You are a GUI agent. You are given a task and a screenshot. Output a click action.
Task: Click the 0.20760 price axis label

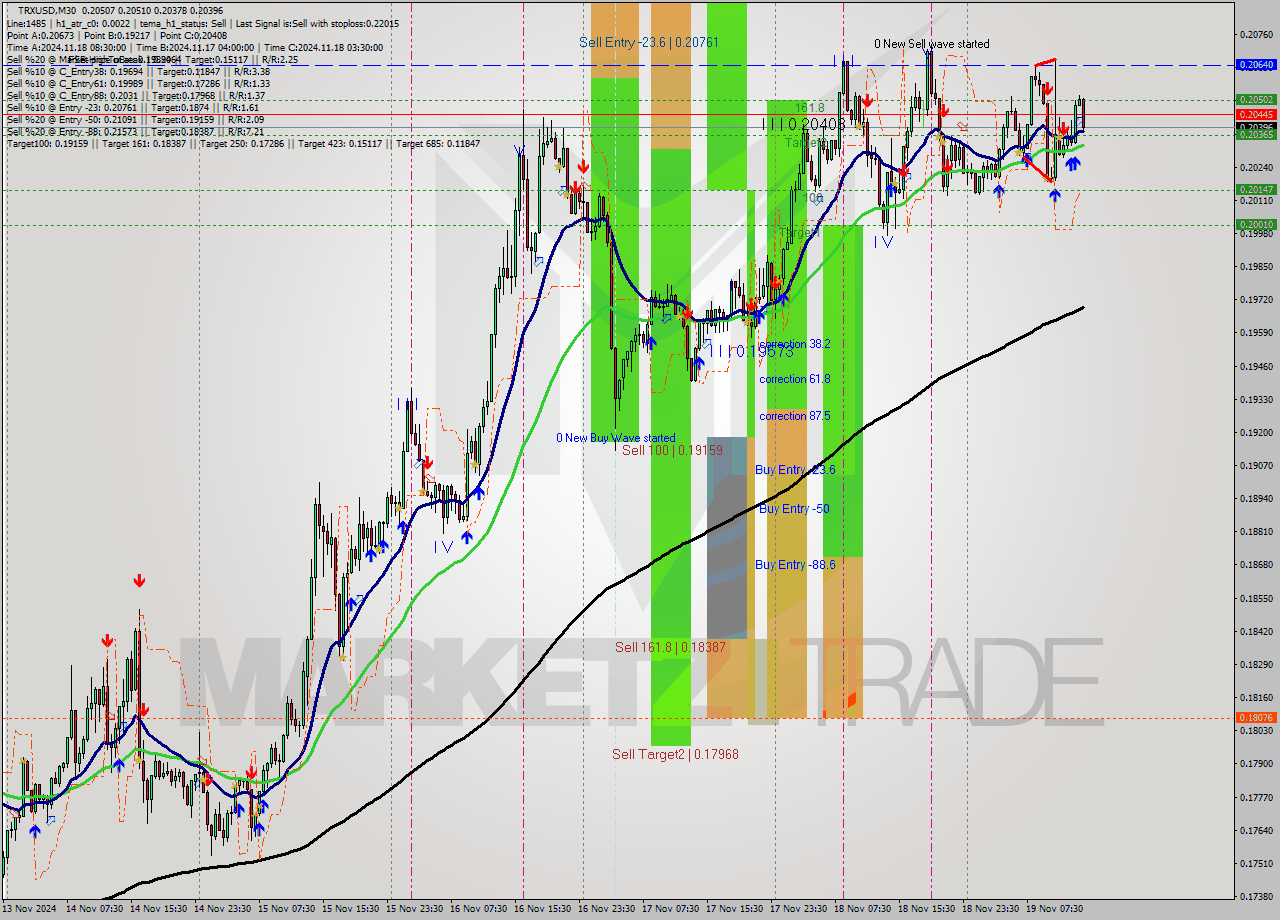click(x=1256, y=34)
